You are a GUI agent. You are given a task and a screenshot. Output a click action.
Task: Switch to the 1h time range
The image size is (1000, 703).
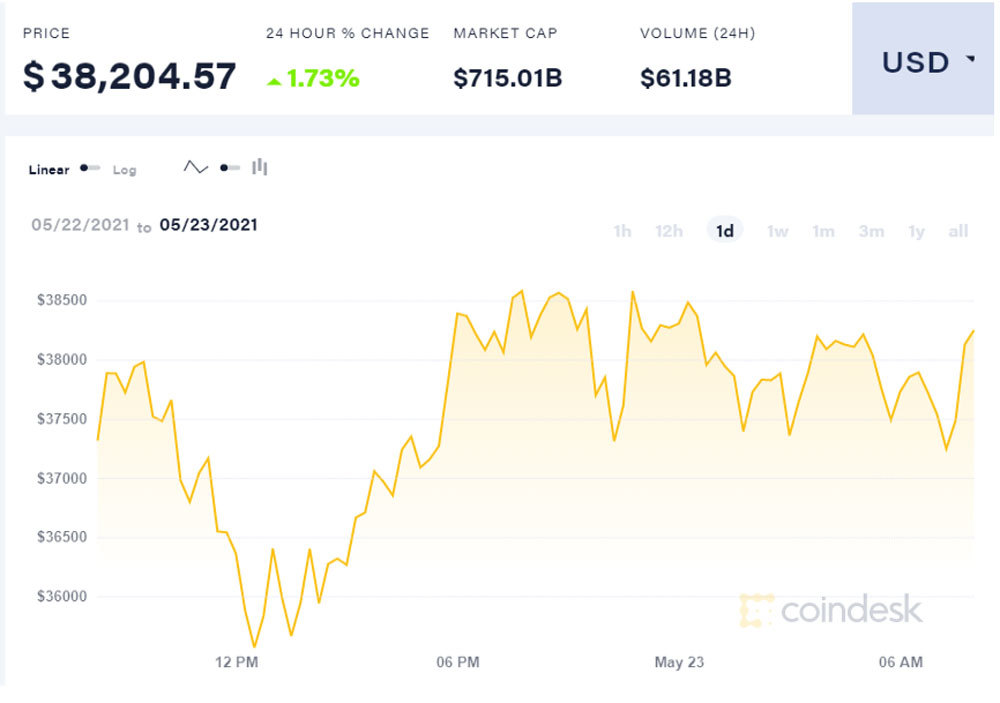tap(622, 231)
